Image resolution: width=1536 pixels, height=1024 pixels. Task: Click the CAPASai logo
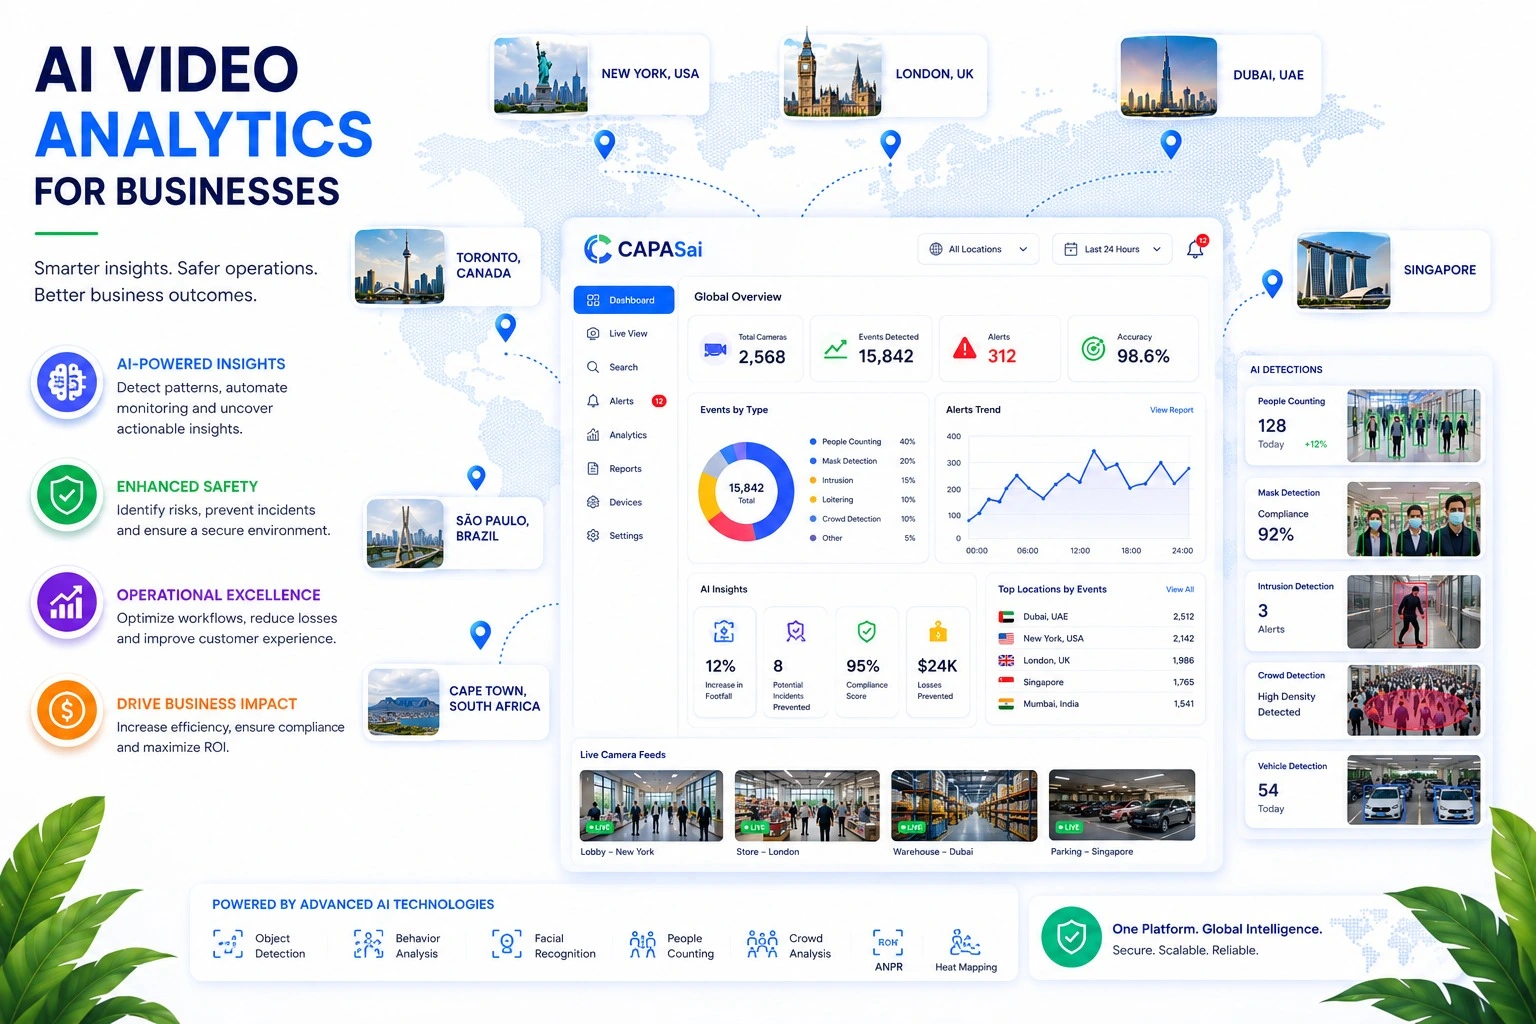643,249
